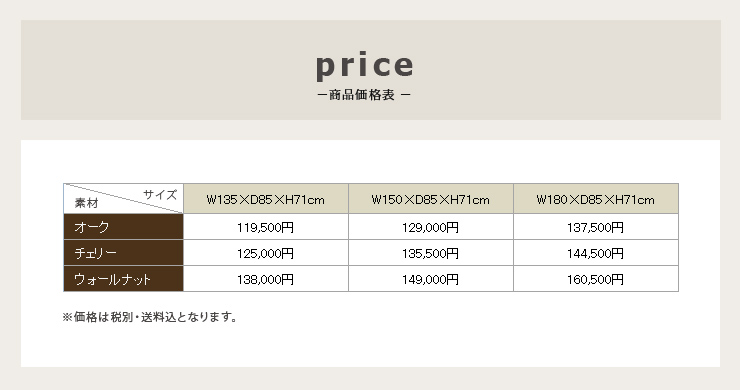This screenshot has width=740, height=390.
Task: Choose the 160,500円 walnut price cell
Action: coord(596,279)
